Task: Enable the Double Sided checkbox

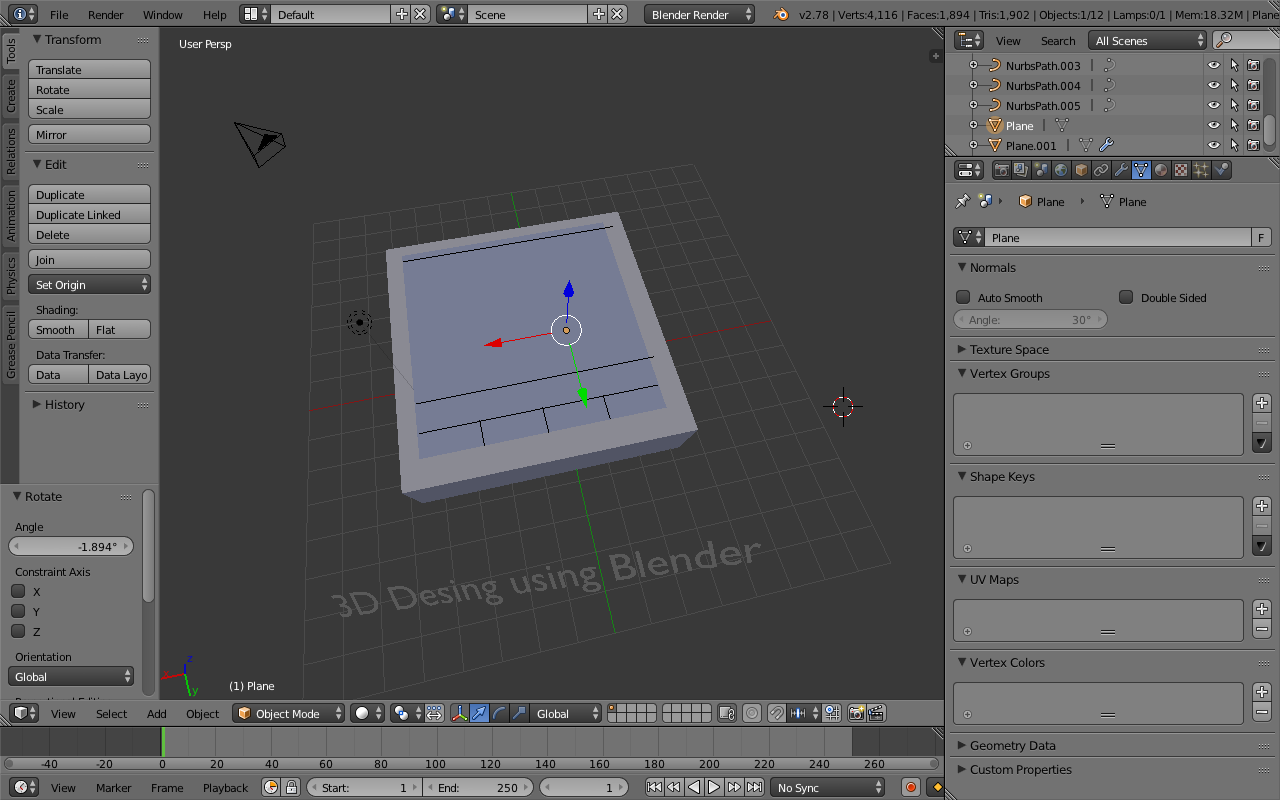Action: point(1126,297)
